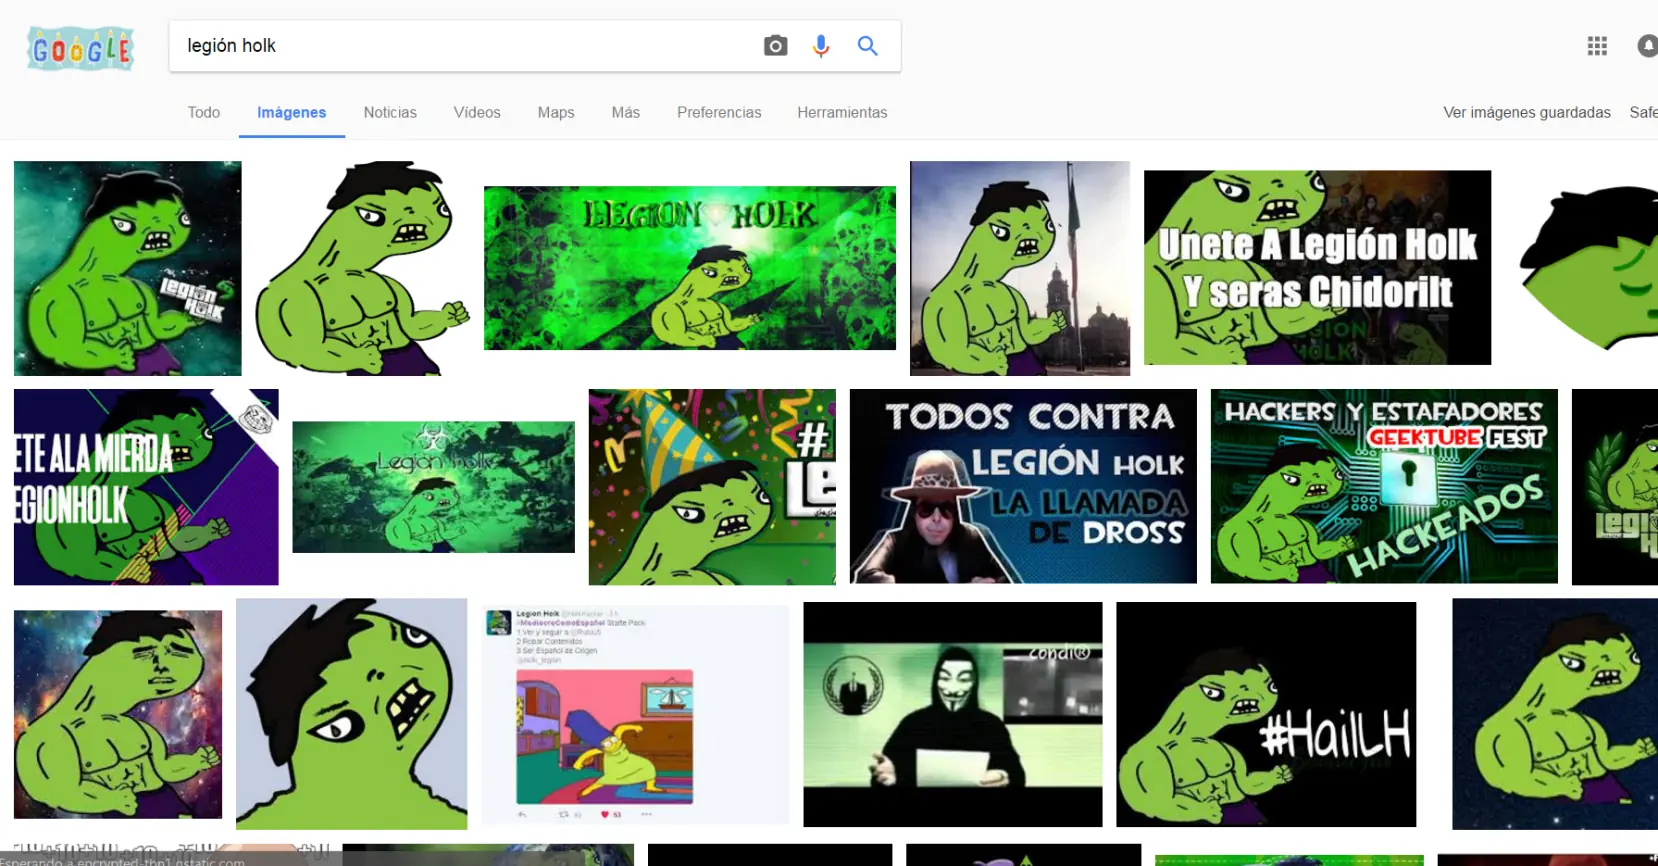Open 'Ver imágenes guardadas' link

(x=1527, y=112)
